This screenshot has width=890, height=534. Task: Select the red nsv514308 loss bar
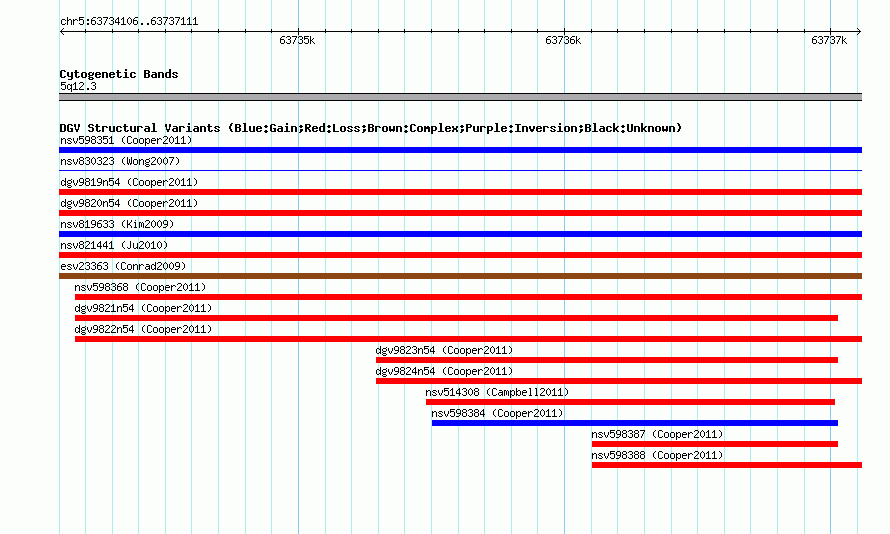(x=631, y=402)
